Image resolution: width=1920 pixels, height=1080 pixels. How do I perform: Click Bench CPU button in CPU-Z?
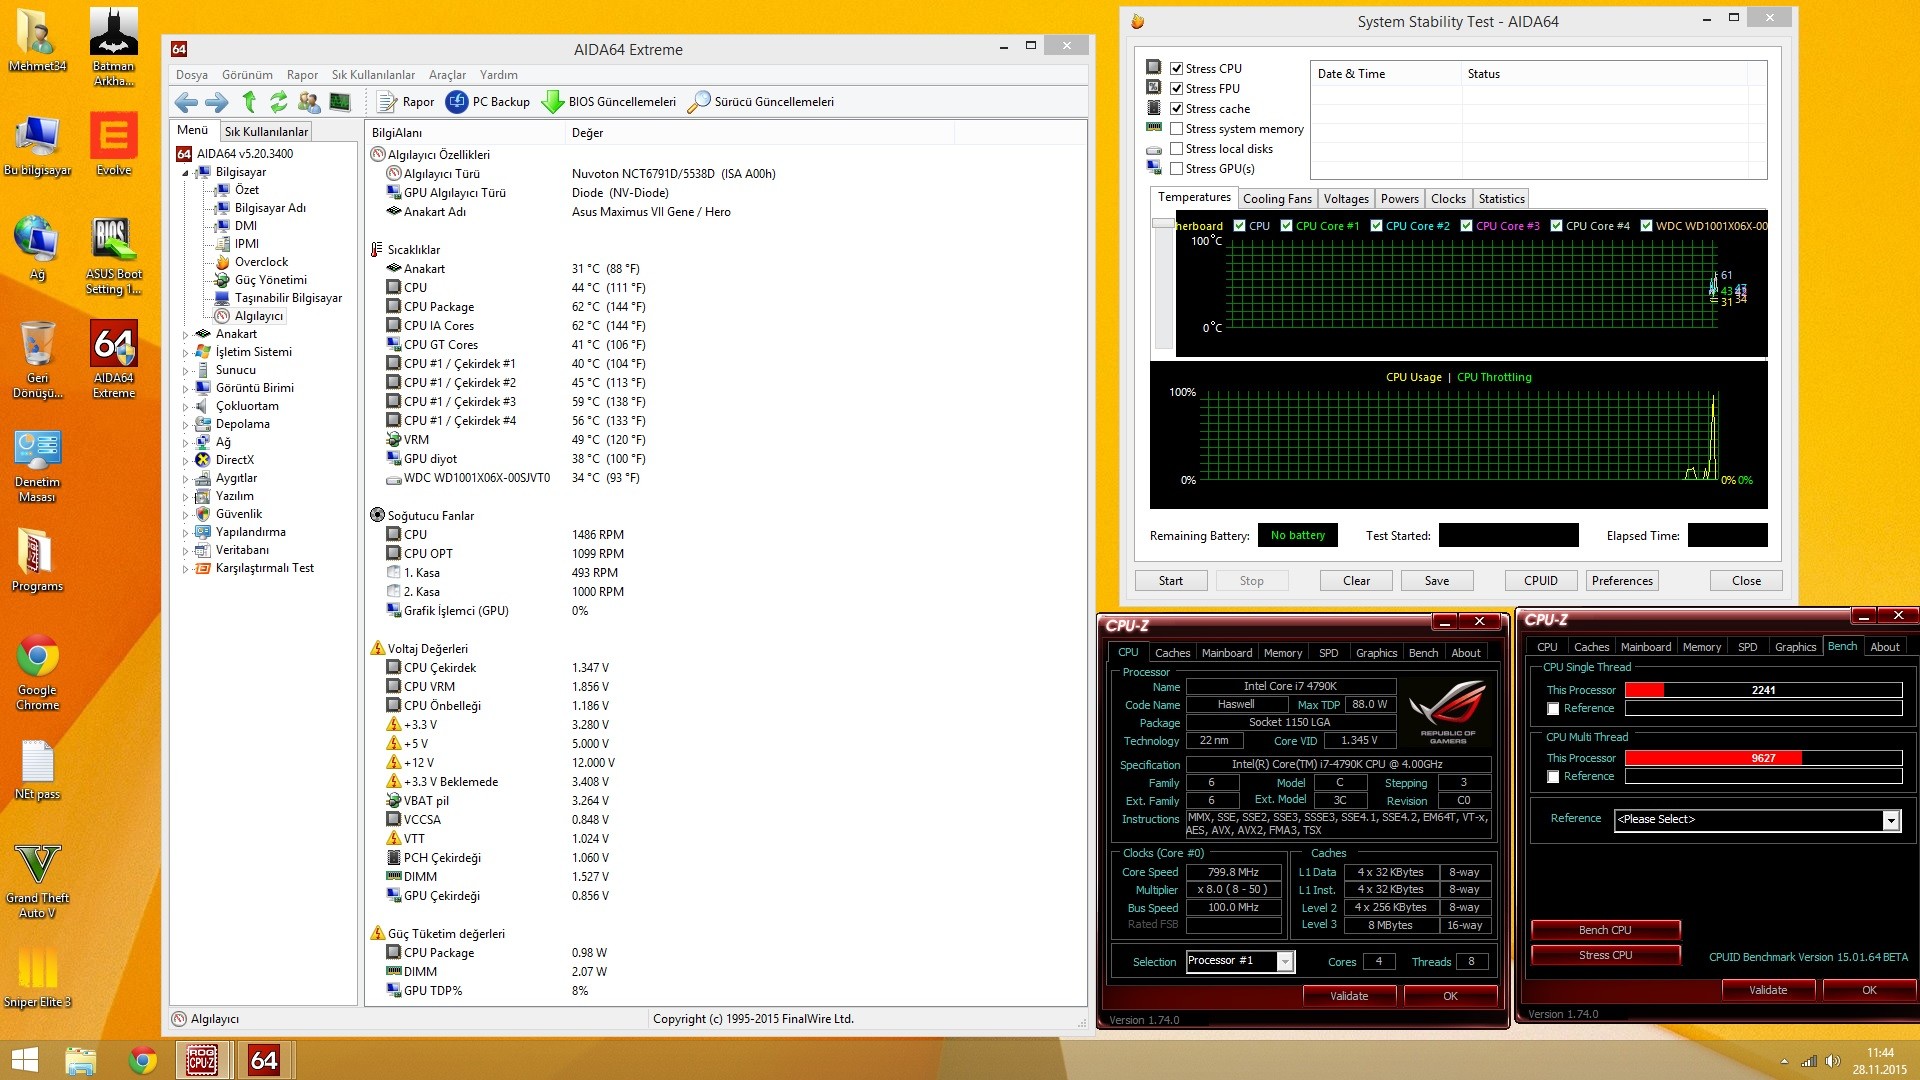tap(1605, 930)
